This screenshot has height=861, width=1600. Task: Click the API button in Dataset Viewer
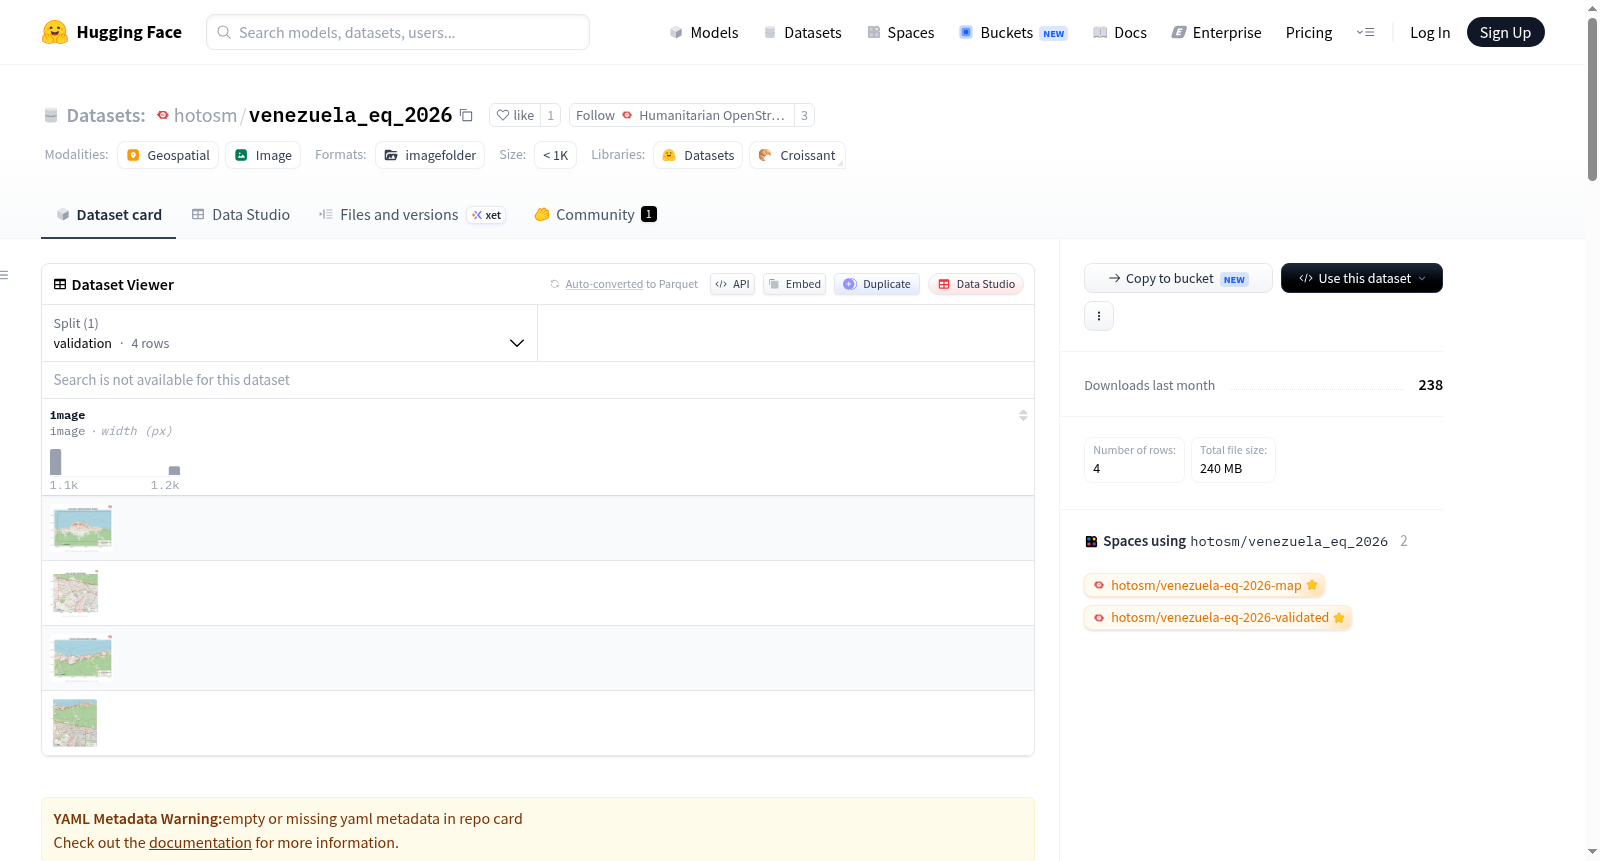732,284
